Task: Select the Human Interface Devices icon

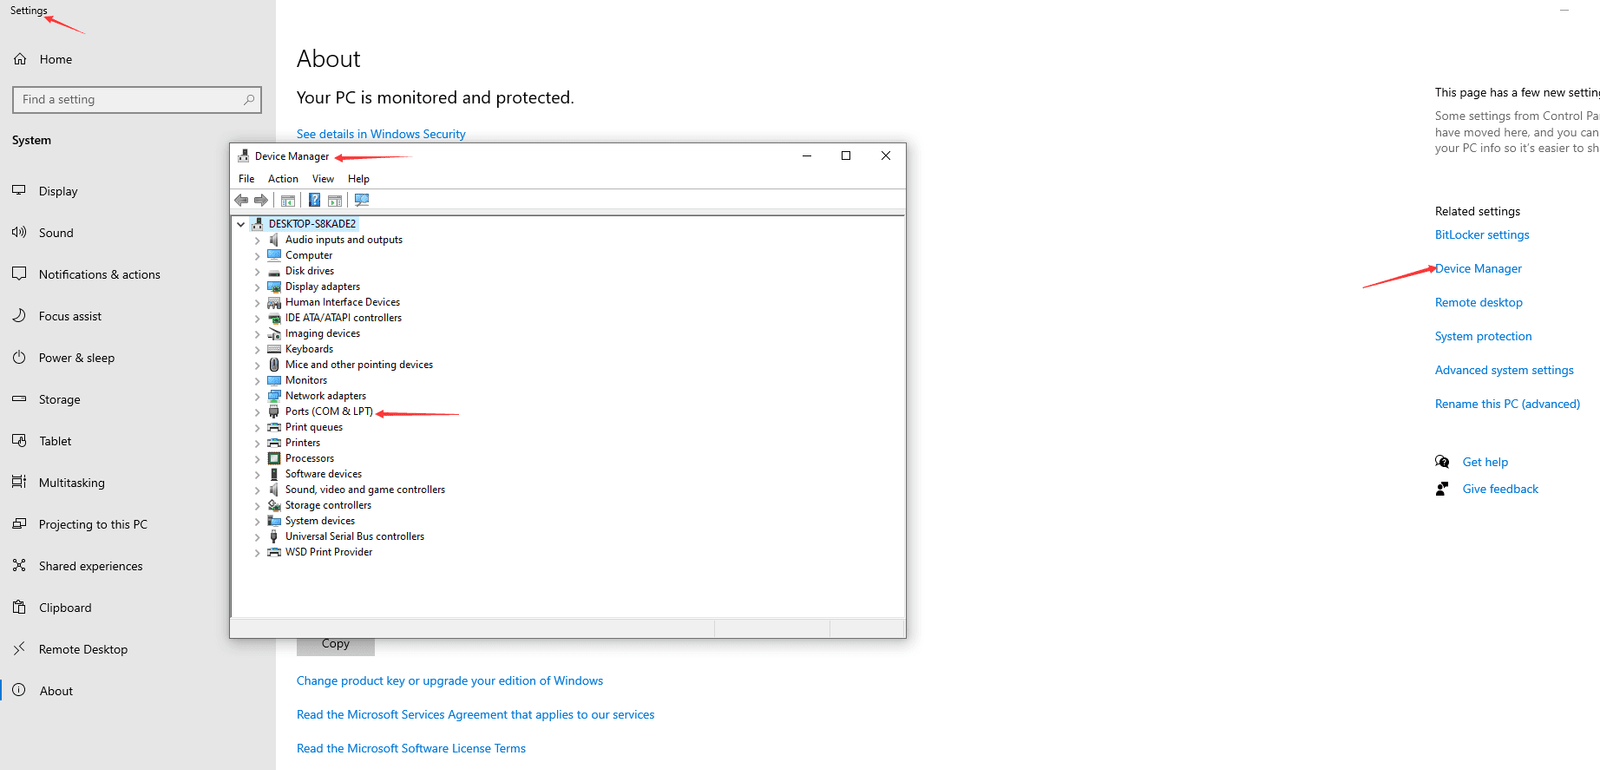Action: 274,302
